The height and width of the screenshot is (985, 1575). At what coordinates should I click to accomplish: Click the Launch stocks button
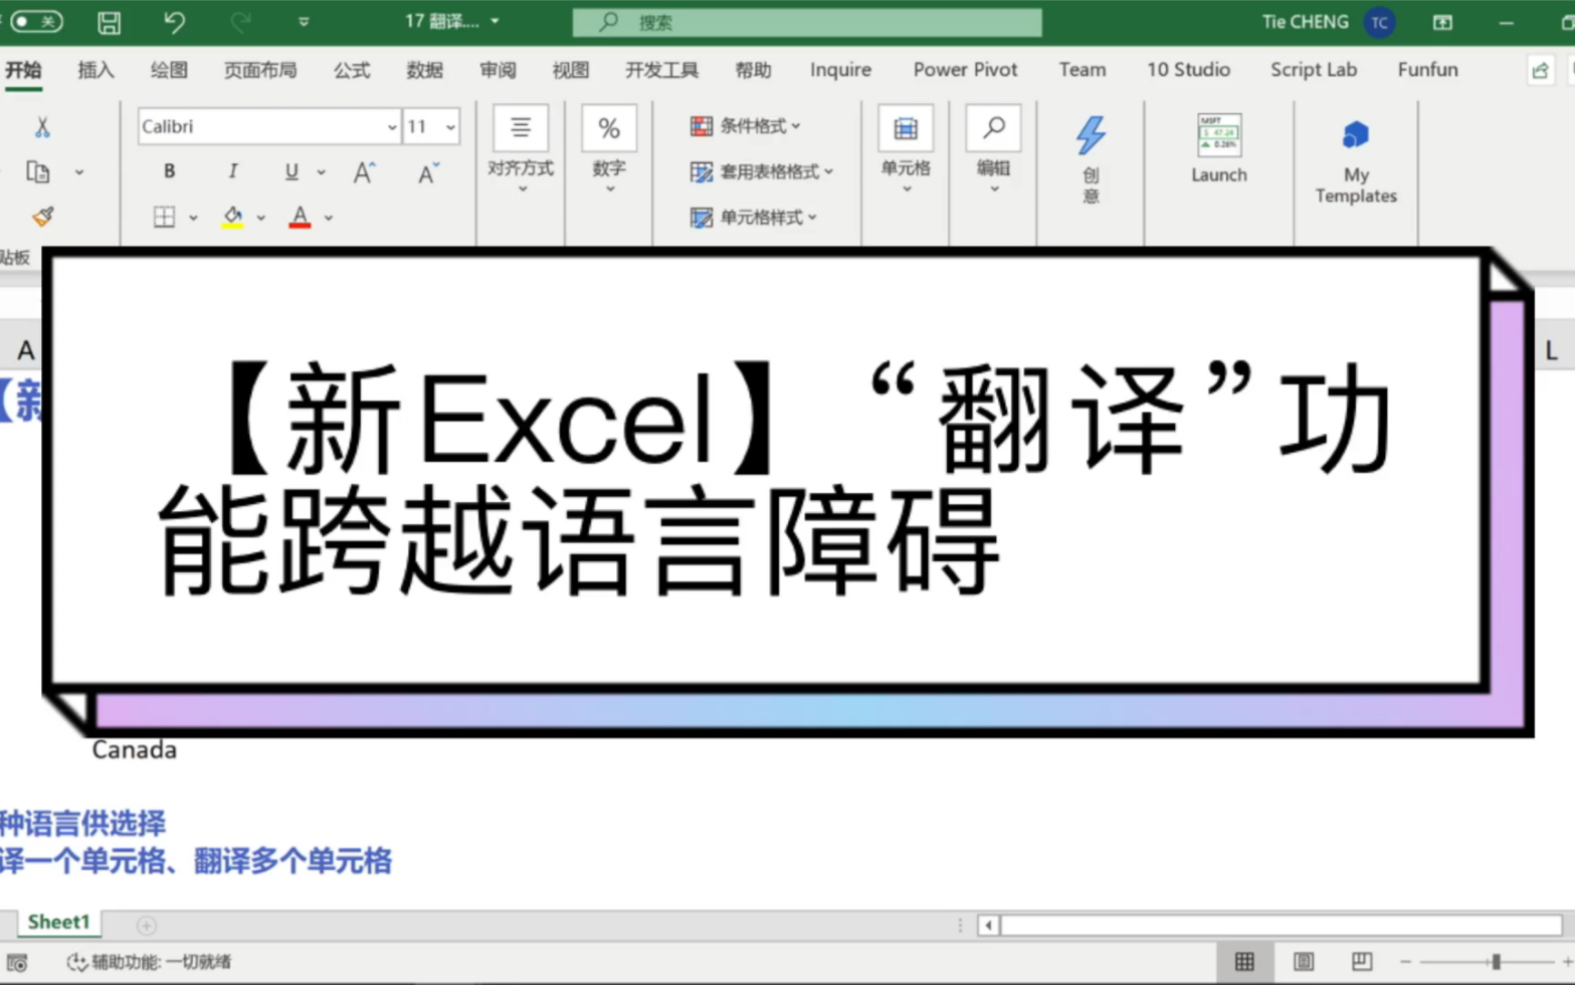point(1219,148)
